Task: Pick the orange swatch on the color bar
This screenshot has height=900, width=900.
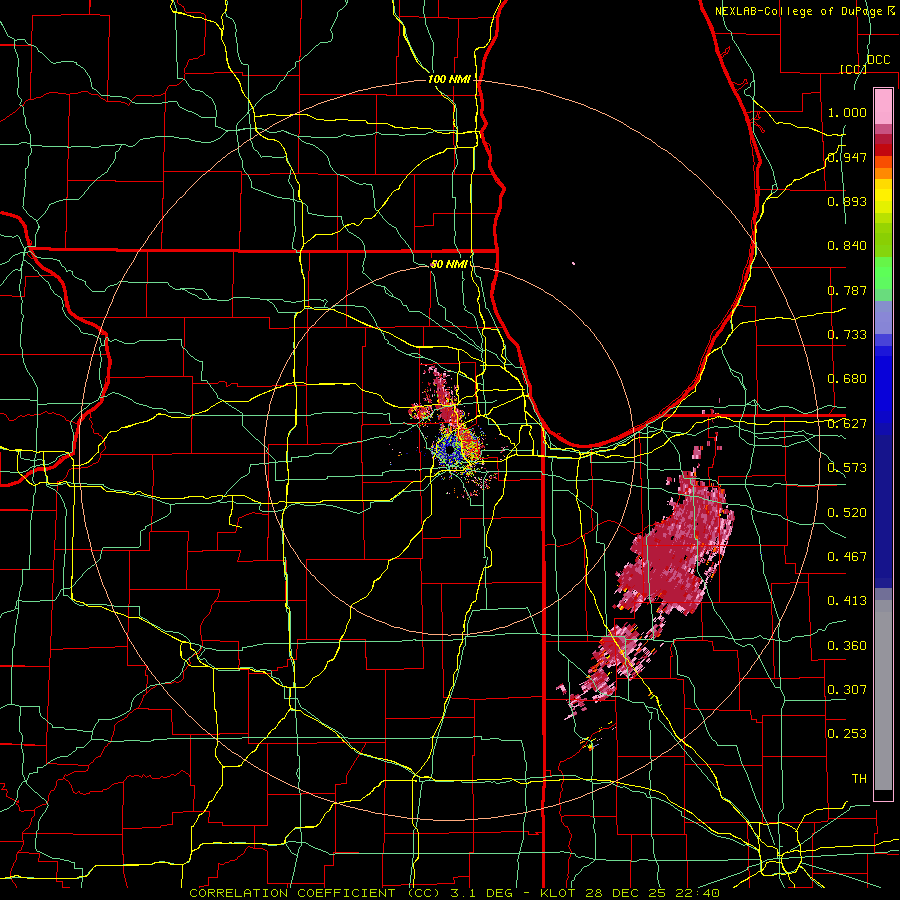Action: (883, 173)
